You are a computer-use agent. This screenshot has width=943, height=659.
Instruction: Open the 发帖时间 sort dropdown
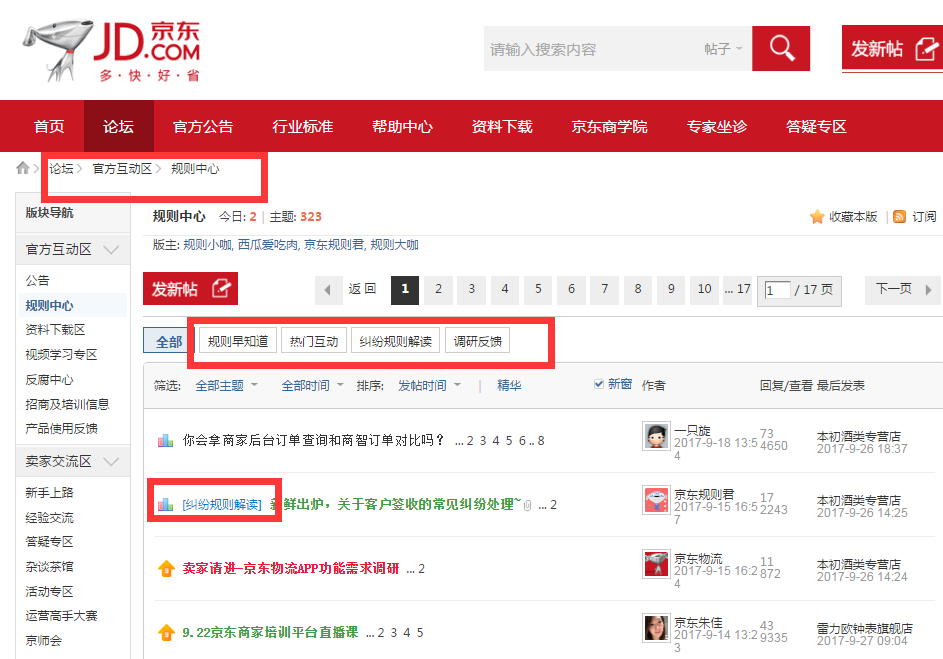pyautogui.click(x=429, y=385)
